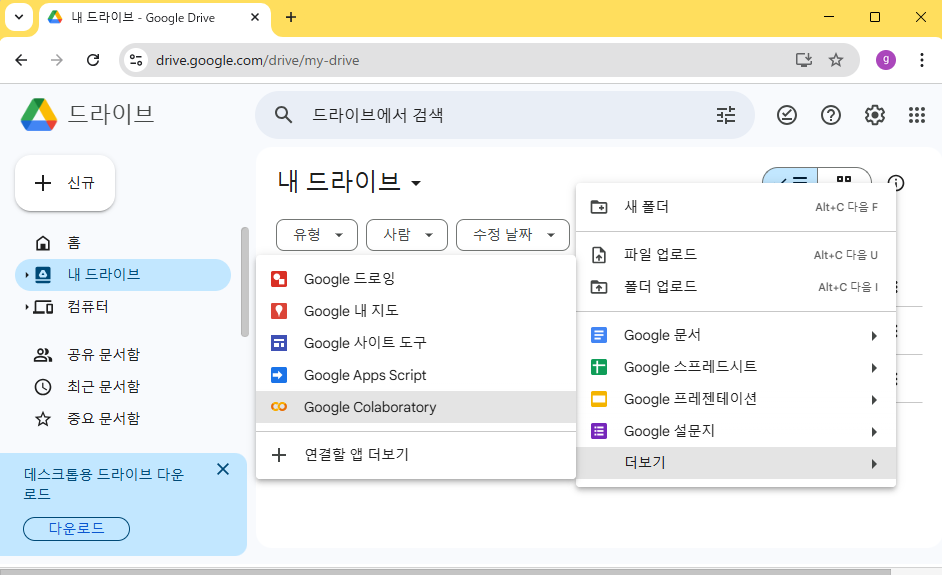Viewport: 942px width, 575px height.
Task: Click the Google 내 지도 pin icon
Action: pyautogui.click(x=279, y=311)
